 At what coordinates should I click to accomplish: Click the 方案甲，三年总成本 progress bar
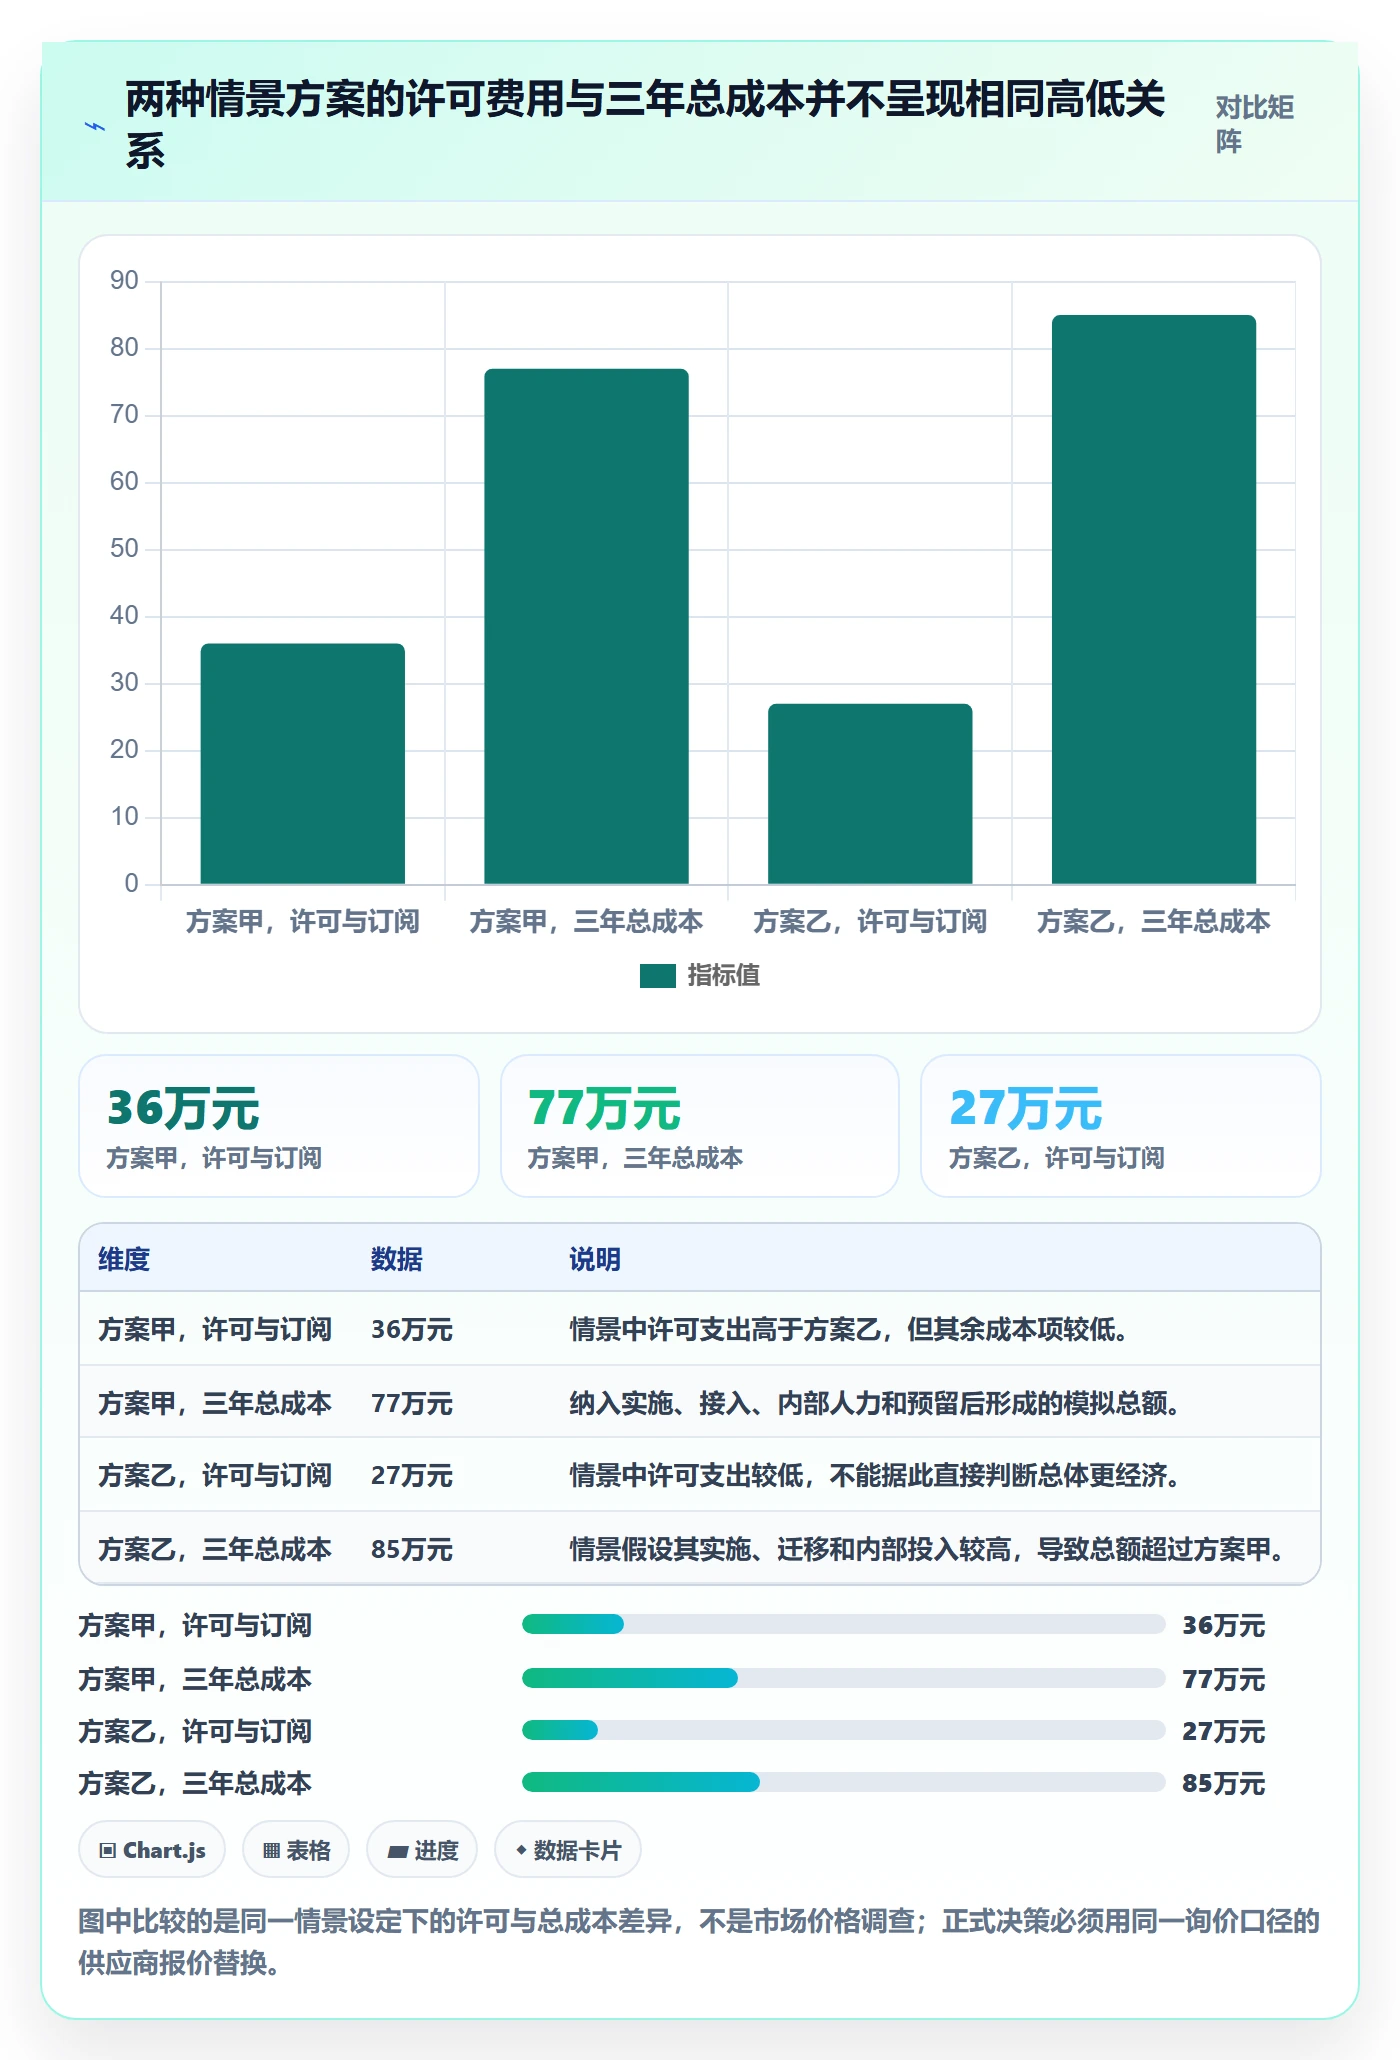coord(843,1678)
